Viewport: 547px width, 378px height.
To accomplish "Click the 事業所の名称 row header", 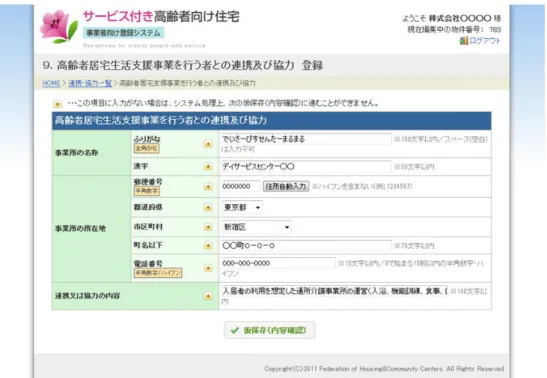I will tap(91, 153).
